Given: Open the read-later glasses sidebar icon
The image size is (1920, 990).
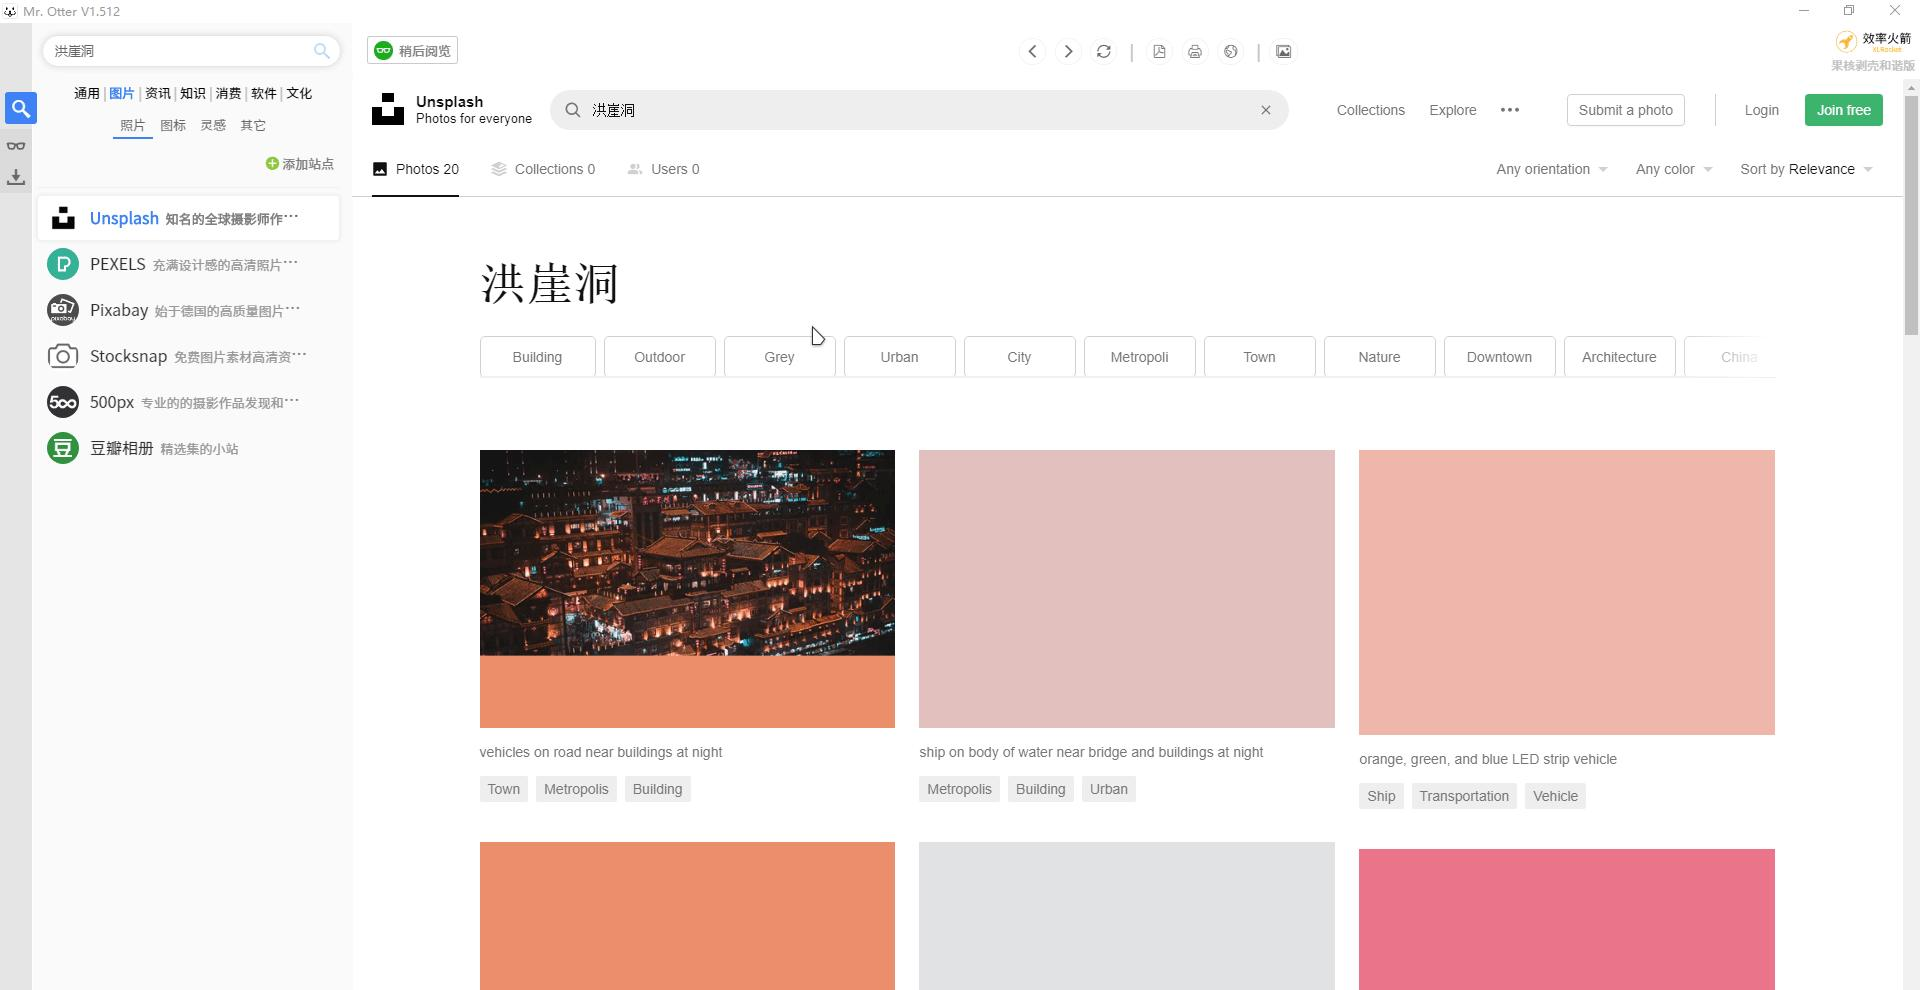Looking at the screenshot, I should (16, 146).
